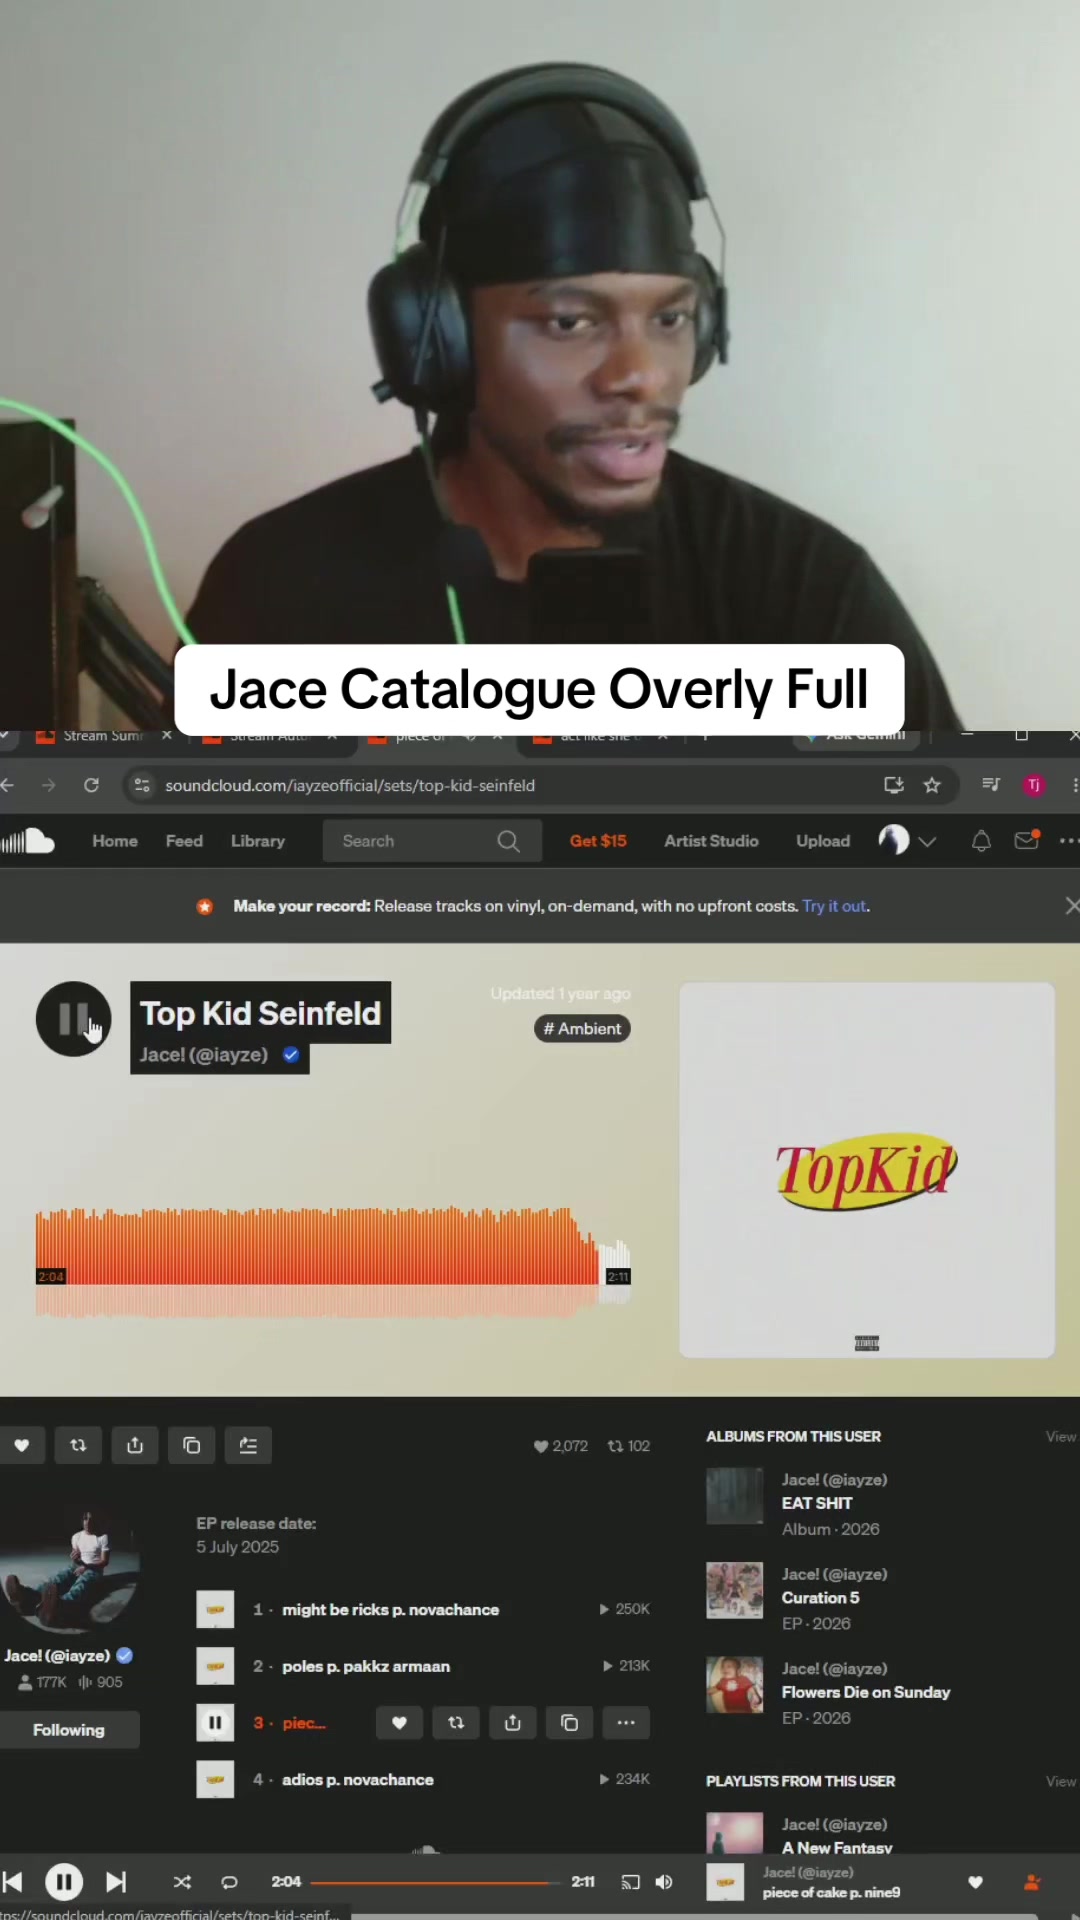Click the Get $15 offer link
This screenshot has height=1920, width=1080.
[598, 841]
